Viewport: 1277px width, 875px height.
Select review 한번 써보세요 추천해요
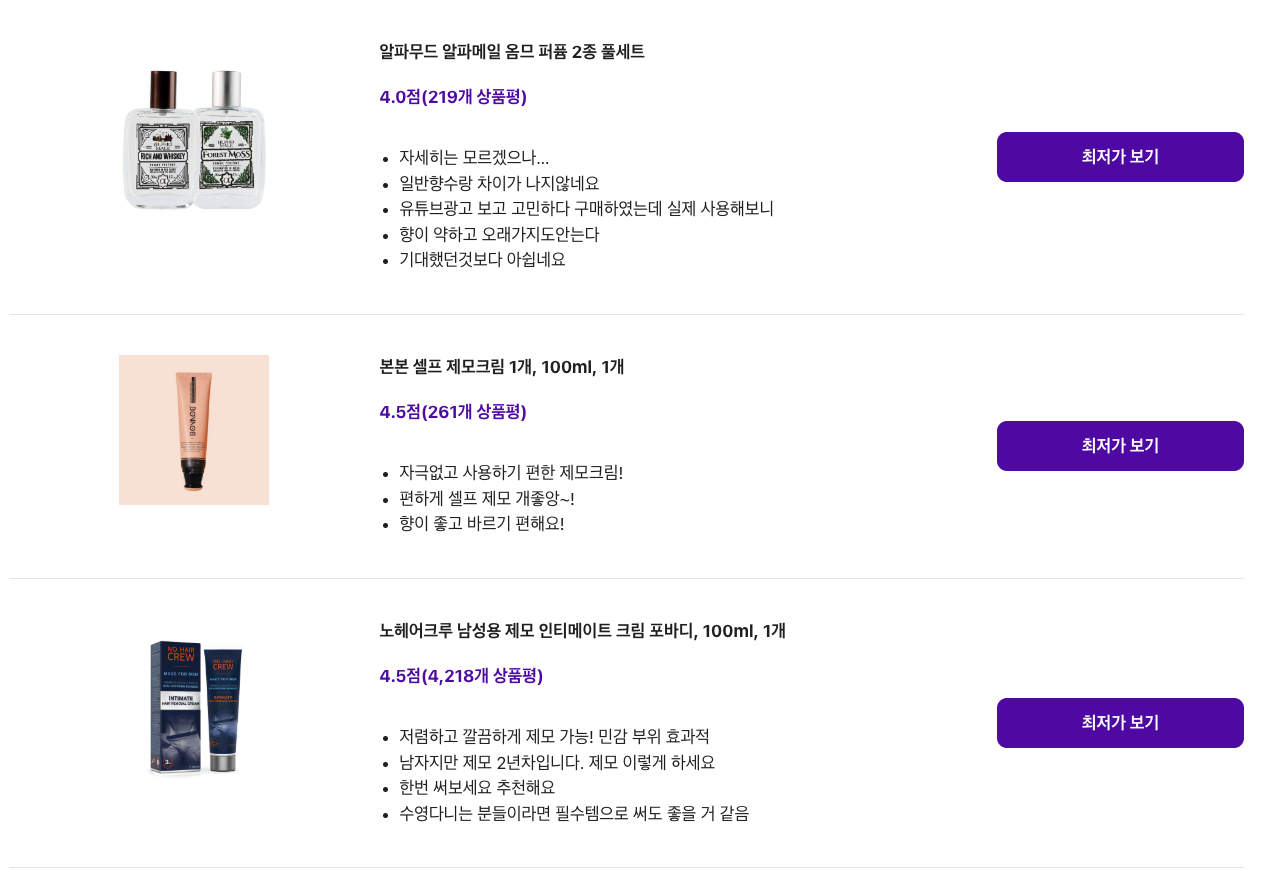(x=477, y=787)
